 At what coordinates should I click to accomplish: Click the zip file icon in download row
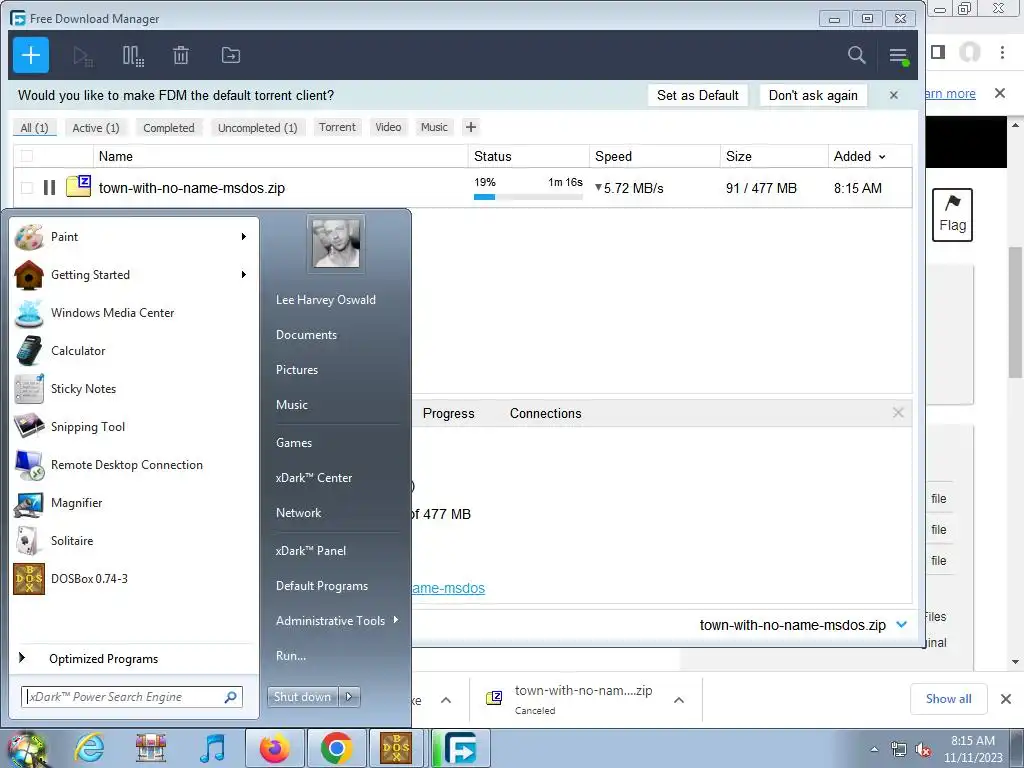[78, 187]
